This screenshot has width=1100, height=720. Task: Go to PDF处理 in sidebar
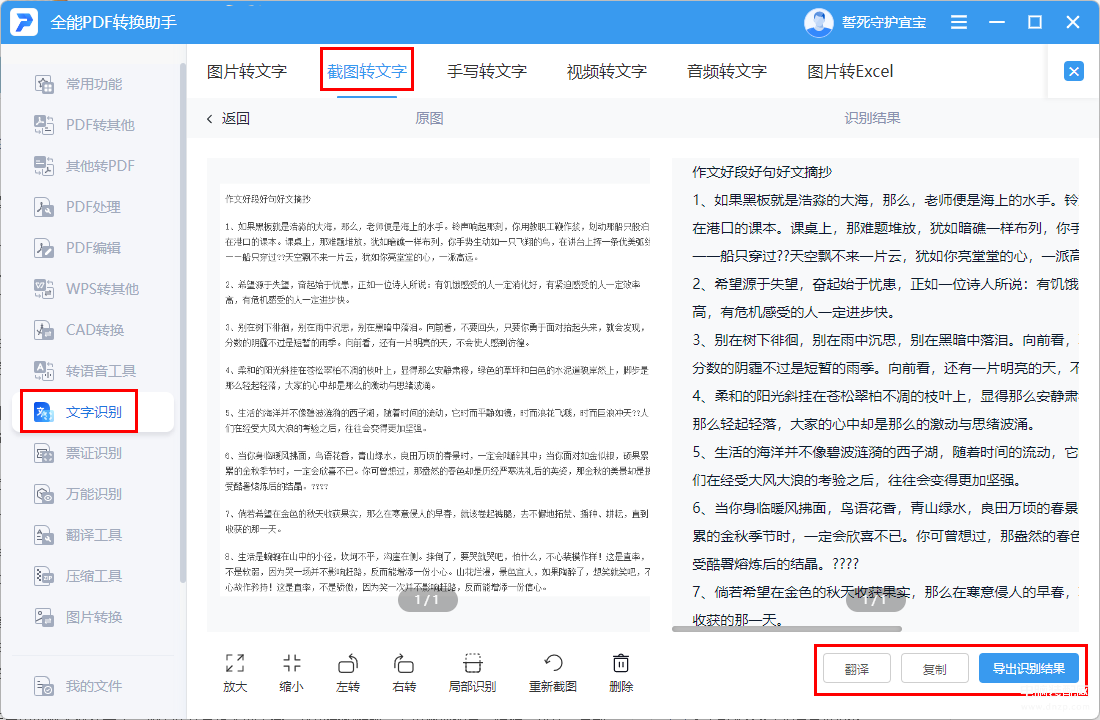pos(77,207)
